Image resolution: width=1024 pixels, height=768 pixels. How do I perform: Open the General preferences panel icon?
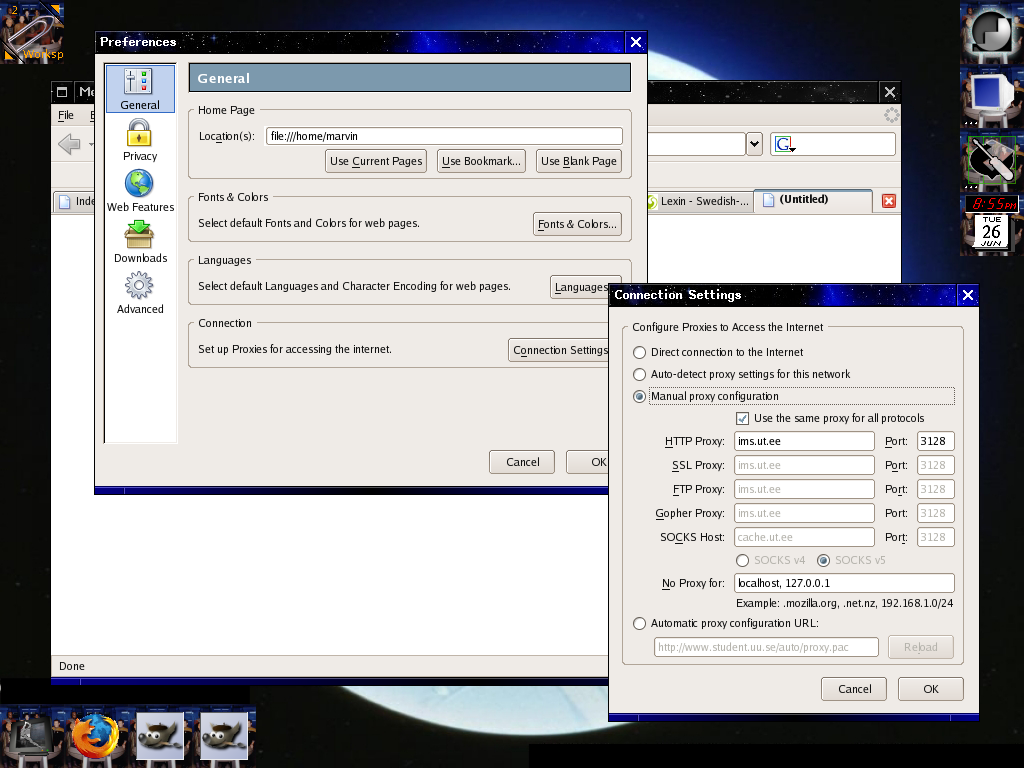click(x=140, y=88)
